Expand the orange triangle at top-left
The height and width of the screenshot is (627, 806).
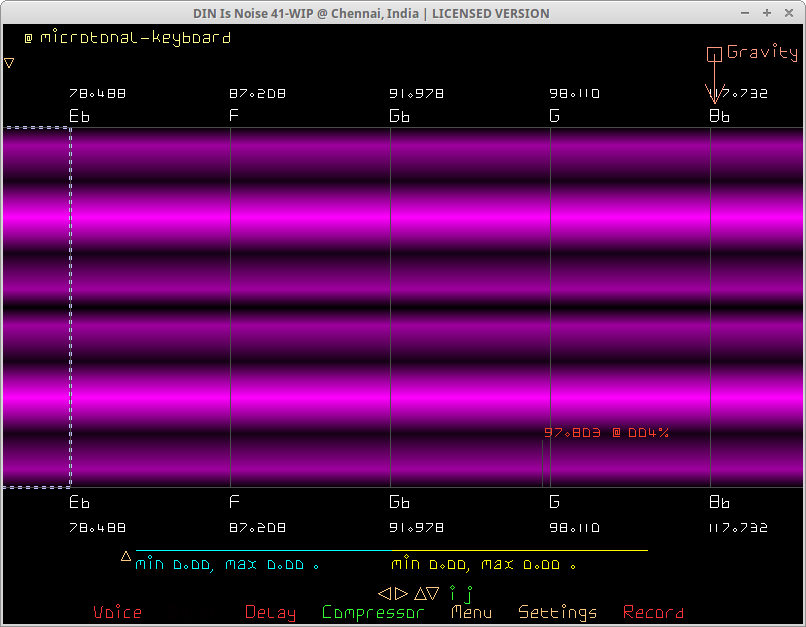tap(9, 63)
